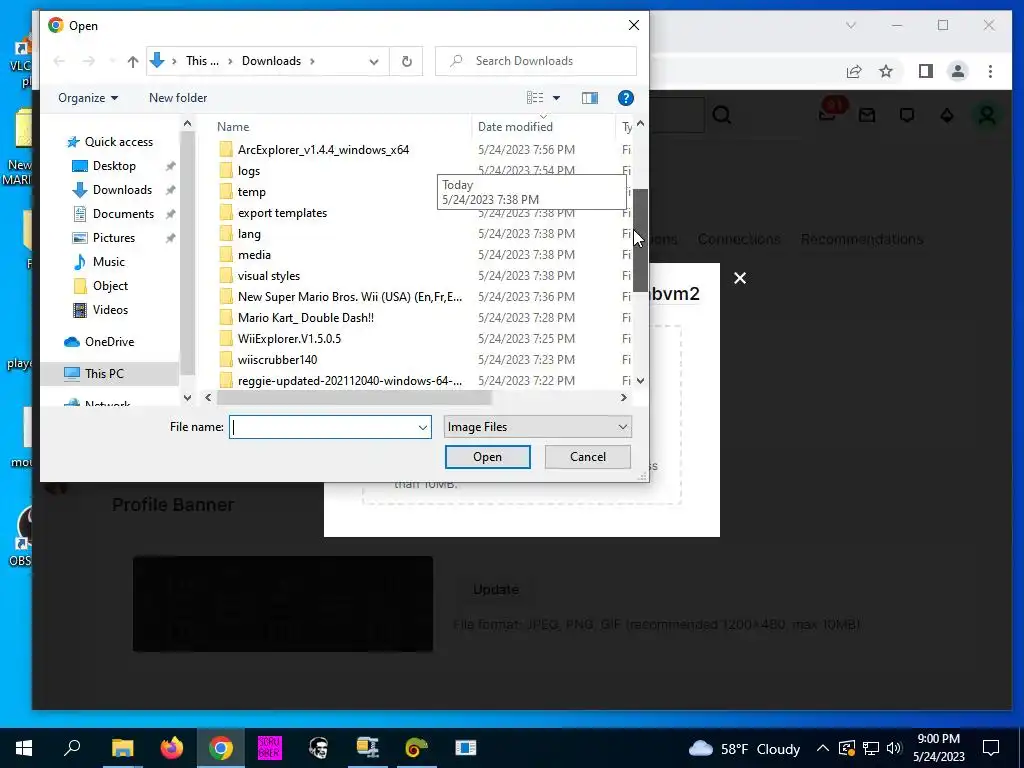
Task: Click Downloads in the address breadcrumb
Action: click(271, 61)
